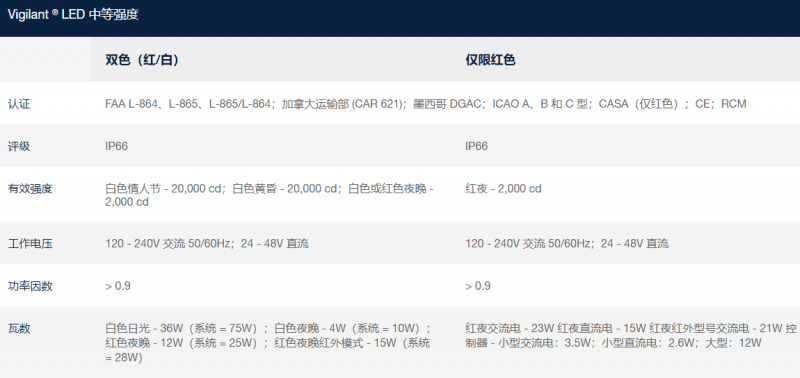Click the IP66 rating under 仅限红色 column
800x378 pixels.
pyautogui.click(x=477, y=146)
